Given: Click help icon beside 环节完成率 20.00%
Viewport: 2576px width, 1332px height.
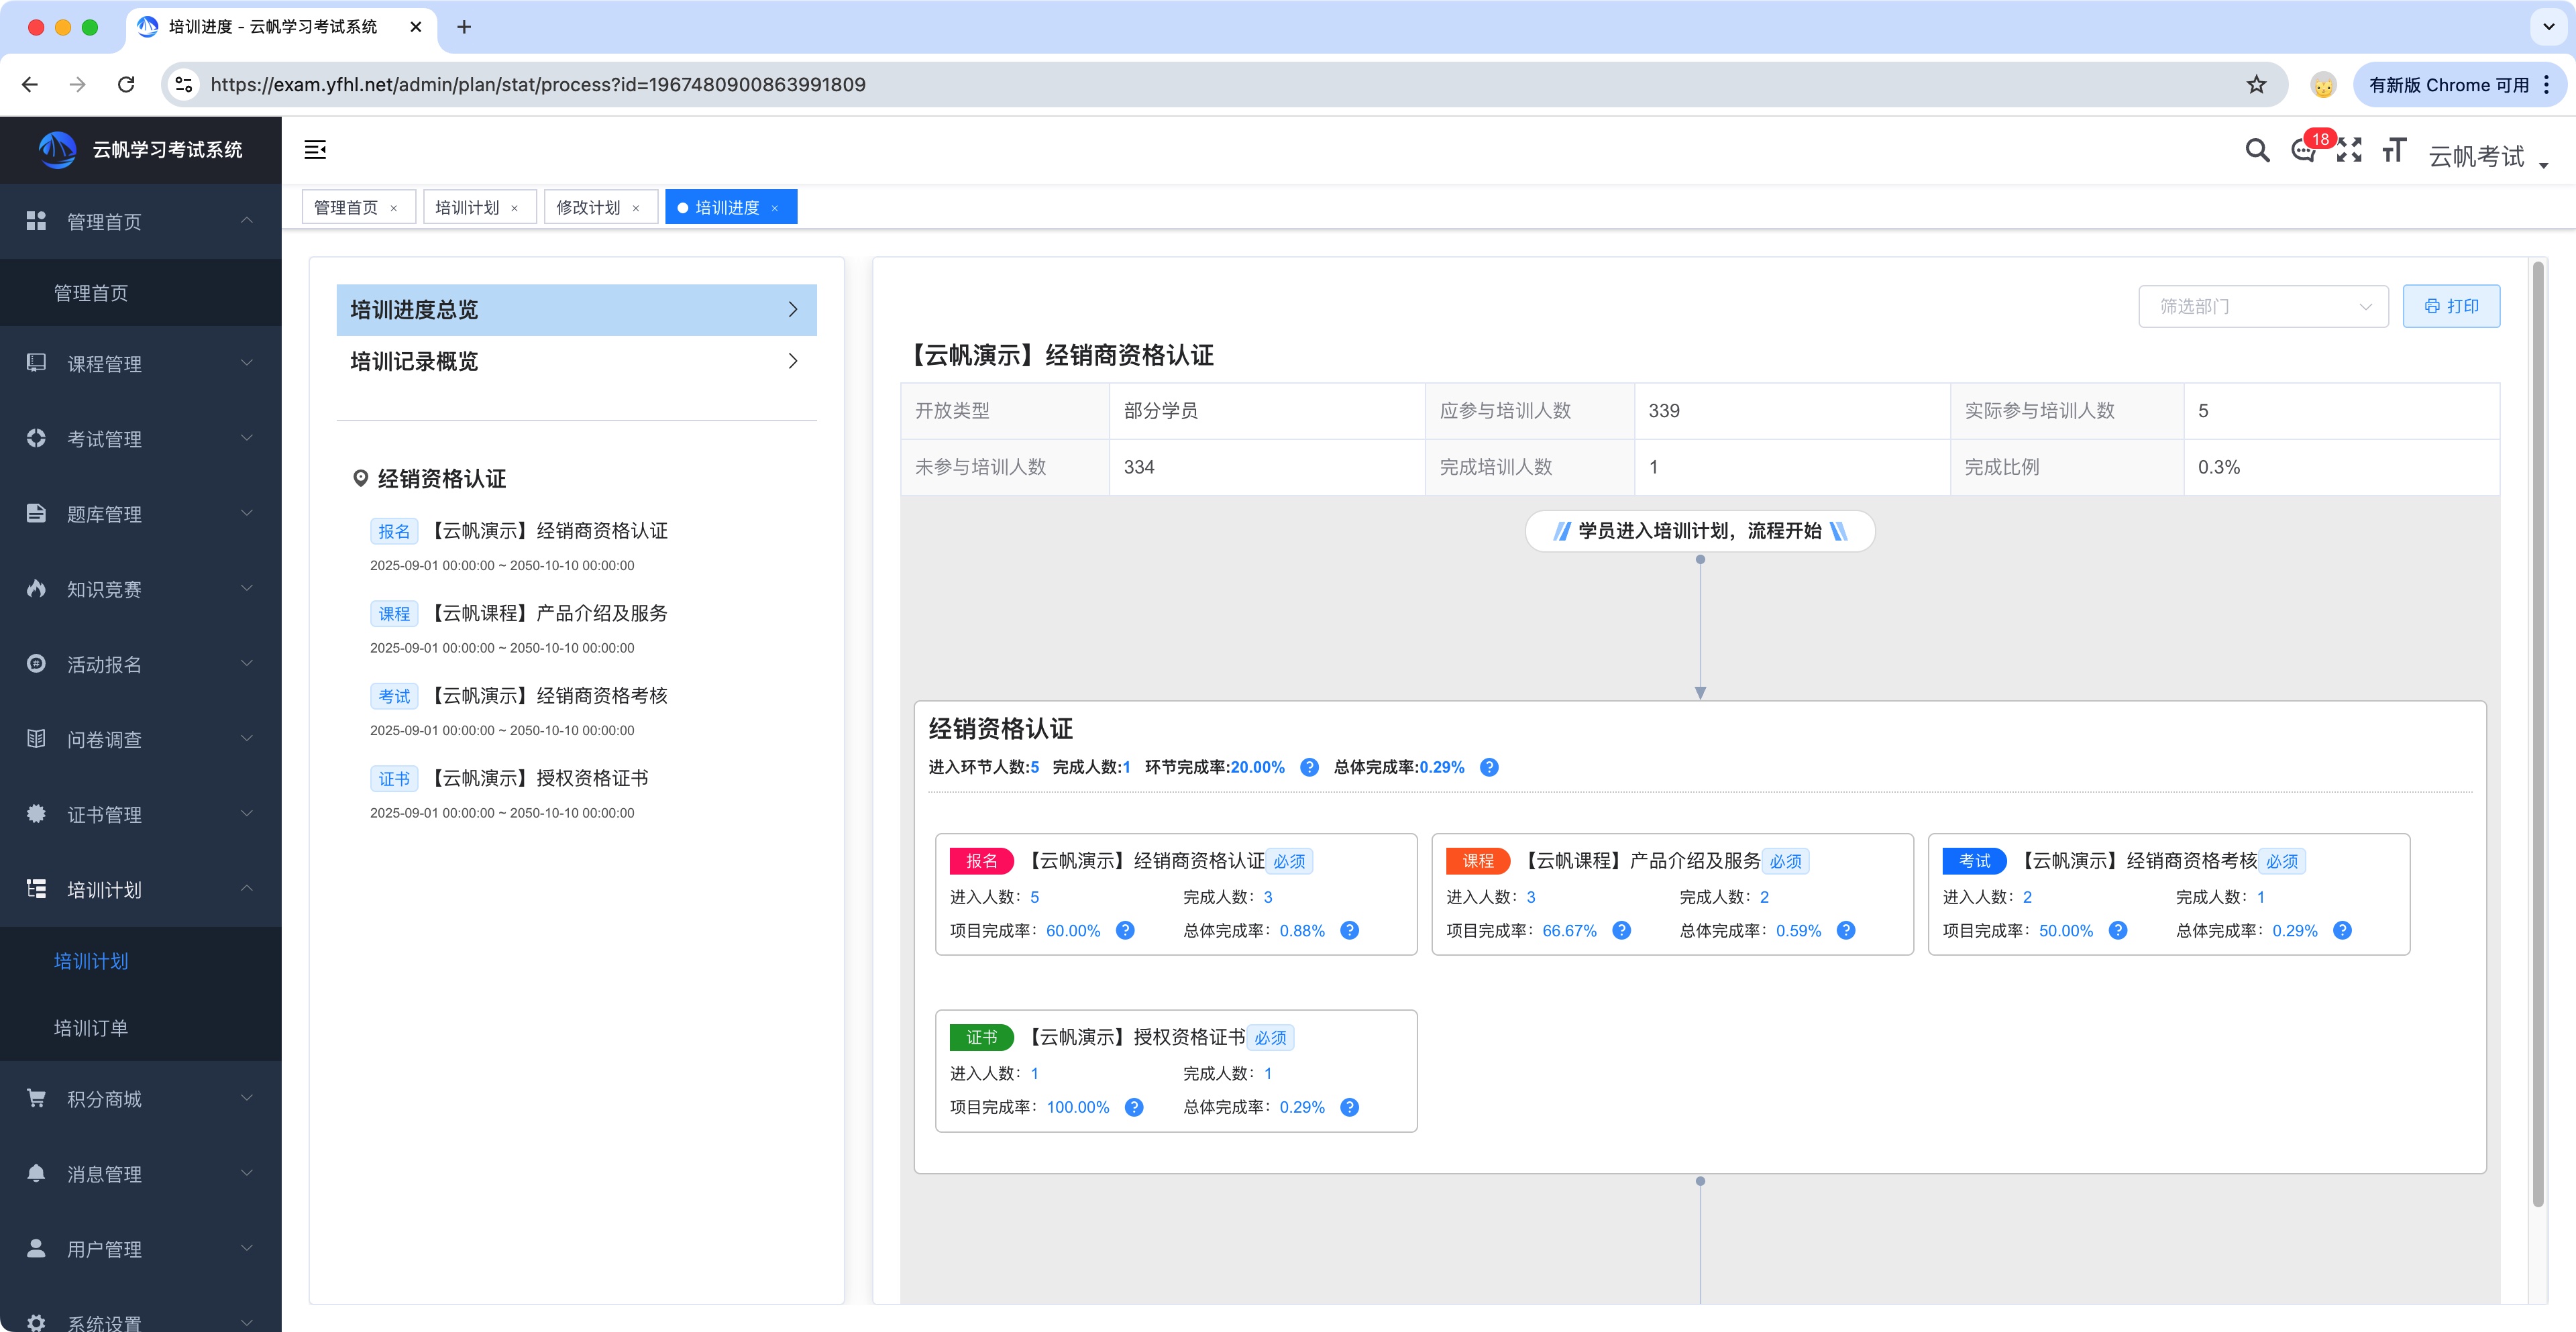Looking at the screenshot, I should coord(1309,768).
